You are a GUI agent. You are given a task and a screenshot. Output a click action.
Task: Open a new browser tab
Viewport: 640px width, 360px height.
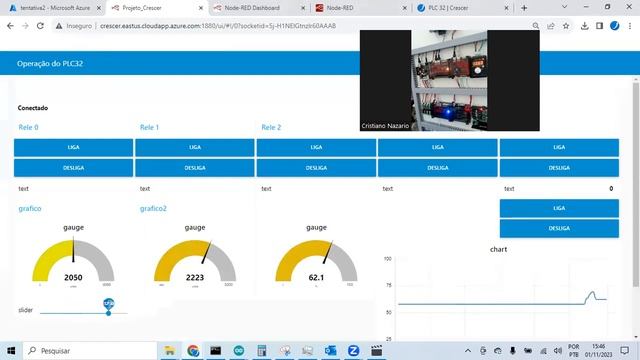pos(524,8)
